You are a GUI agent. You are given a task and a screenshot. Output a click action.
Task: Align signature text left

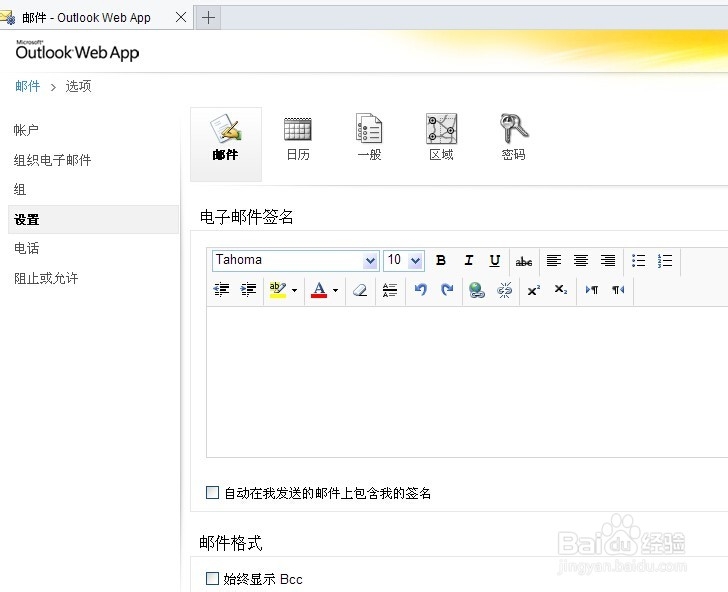(553, 260)
